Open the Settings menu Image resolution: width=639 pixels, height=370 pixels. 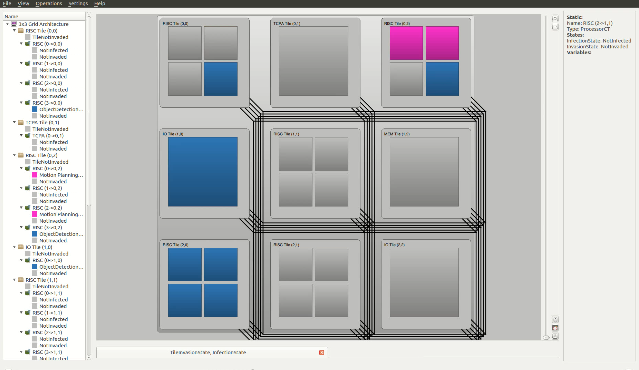click(78, 3)
